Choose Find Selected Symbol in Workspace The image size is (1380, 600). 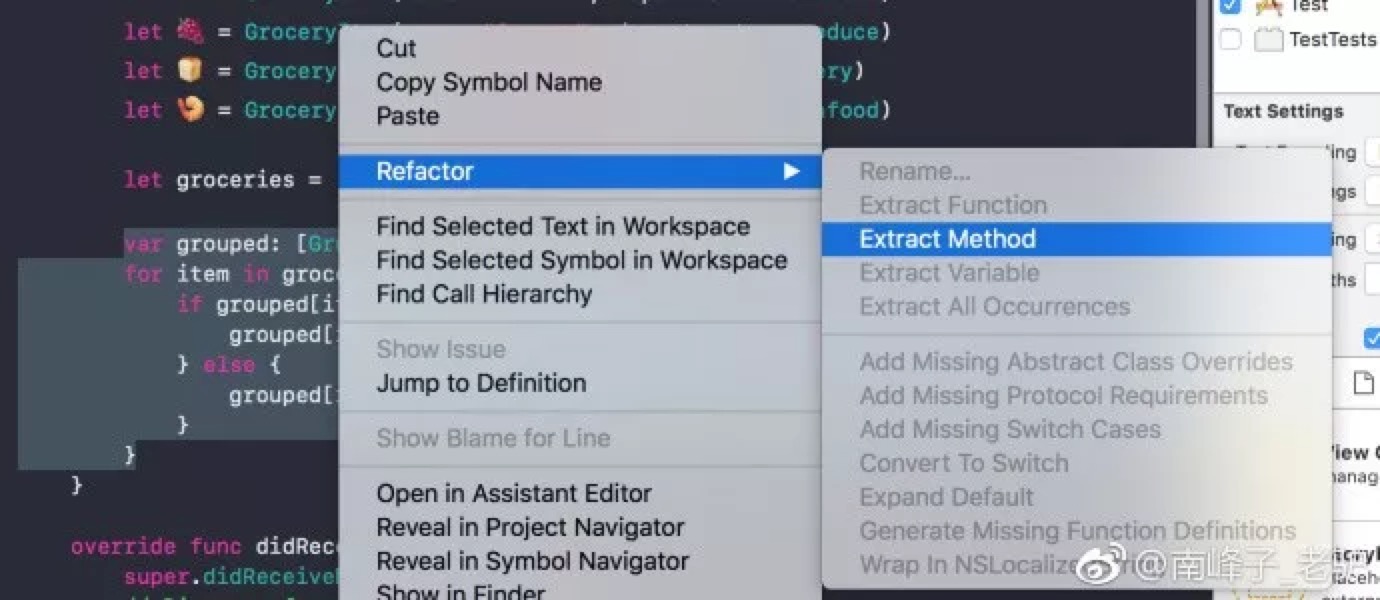[x=581, y=261]
